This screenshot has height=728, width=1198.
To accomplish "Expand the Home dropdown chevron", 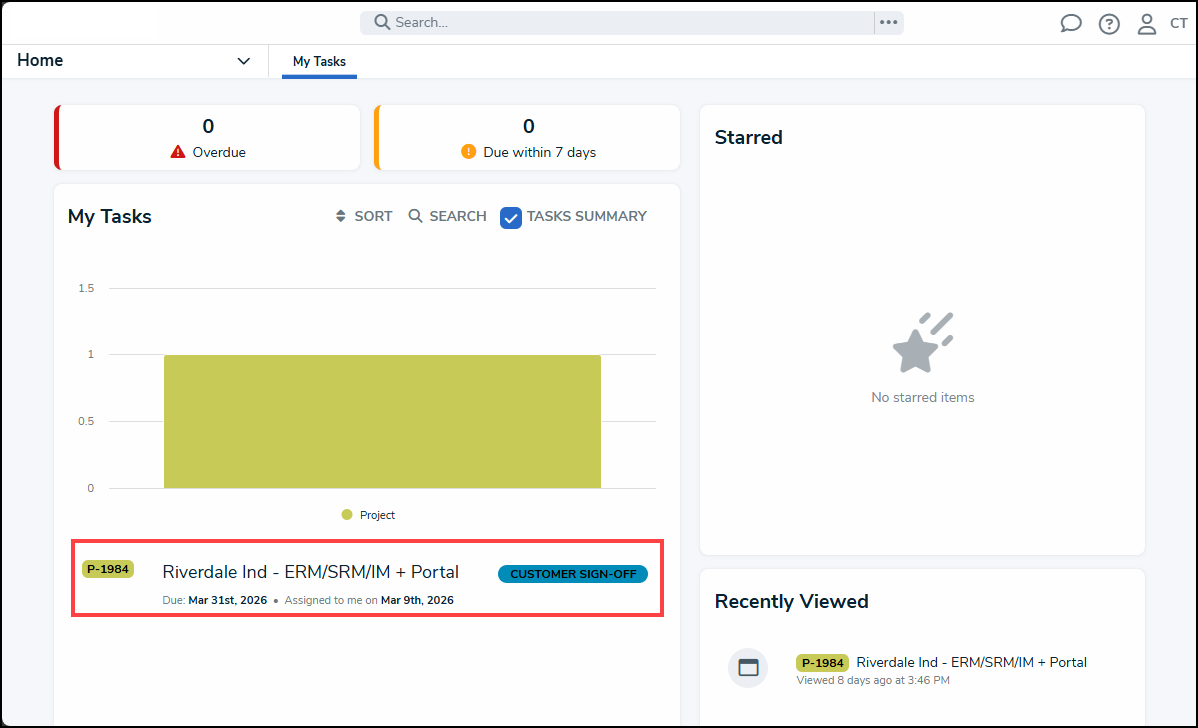I will coord(243,61).
